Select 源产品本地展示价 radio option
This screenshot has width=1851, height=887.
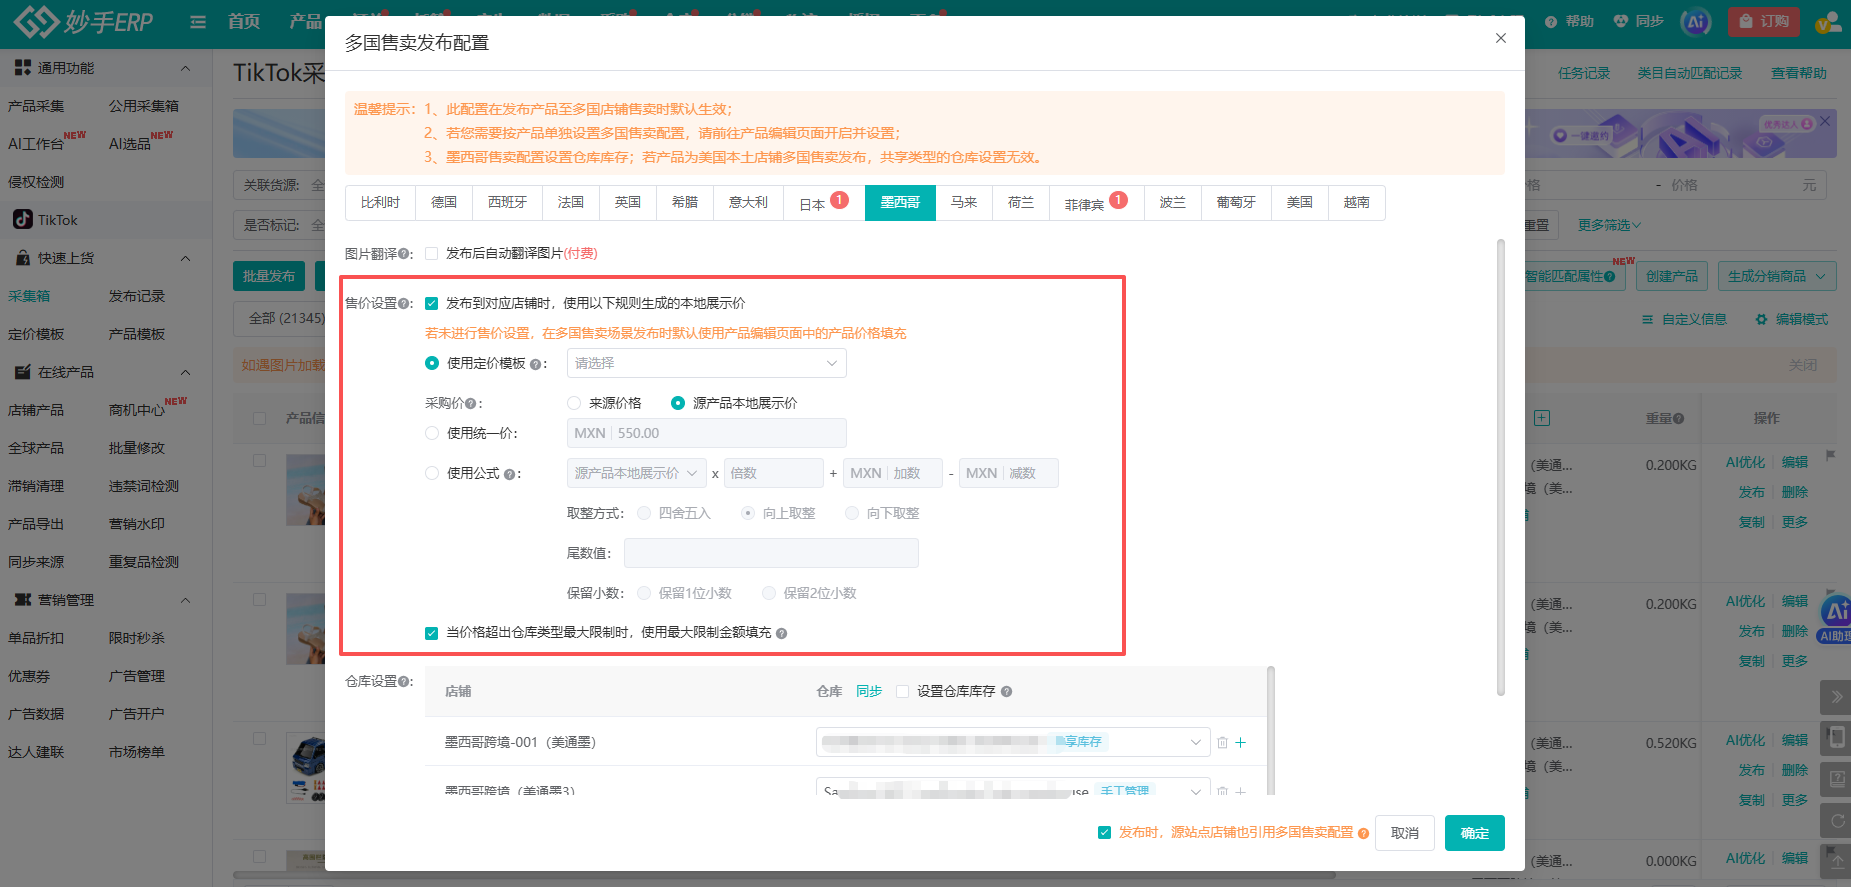[x=678, y=403]
